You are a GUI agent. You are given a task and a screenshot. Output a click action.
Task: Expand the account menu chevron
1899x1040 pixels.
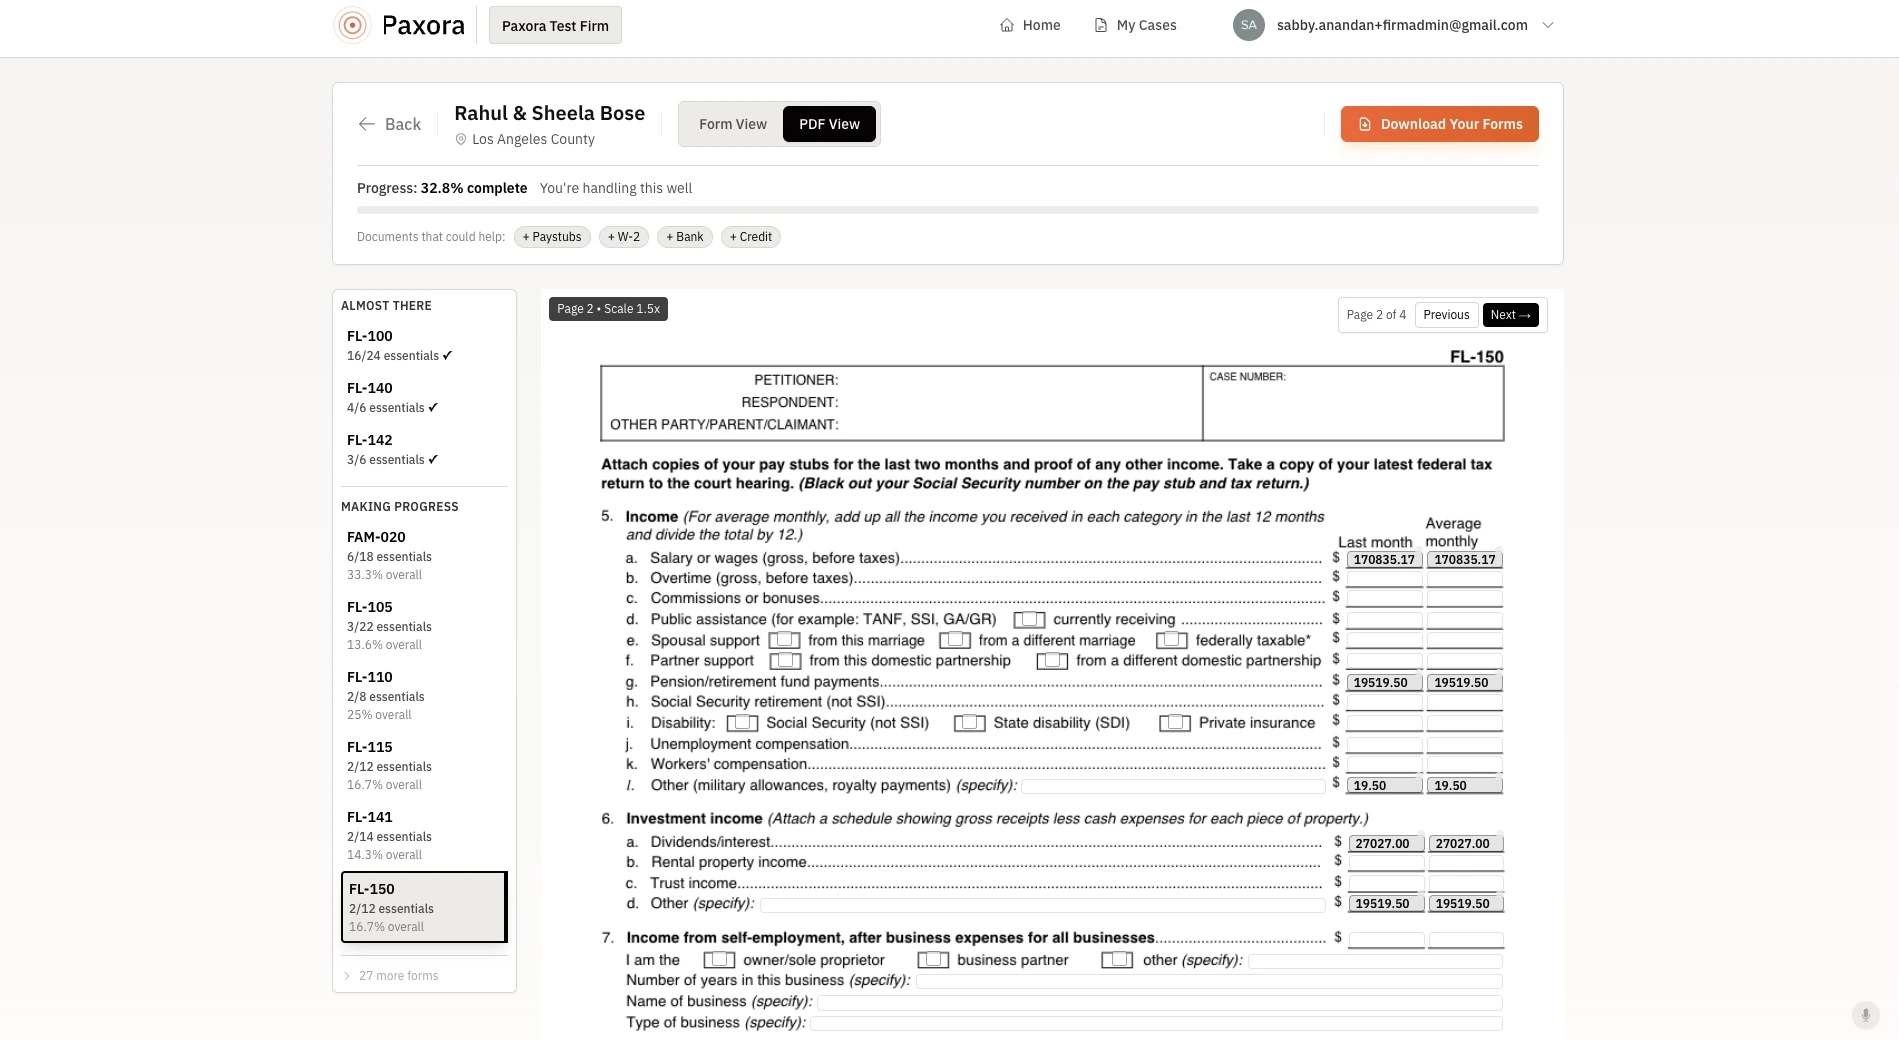click(x=1548, y=25)
